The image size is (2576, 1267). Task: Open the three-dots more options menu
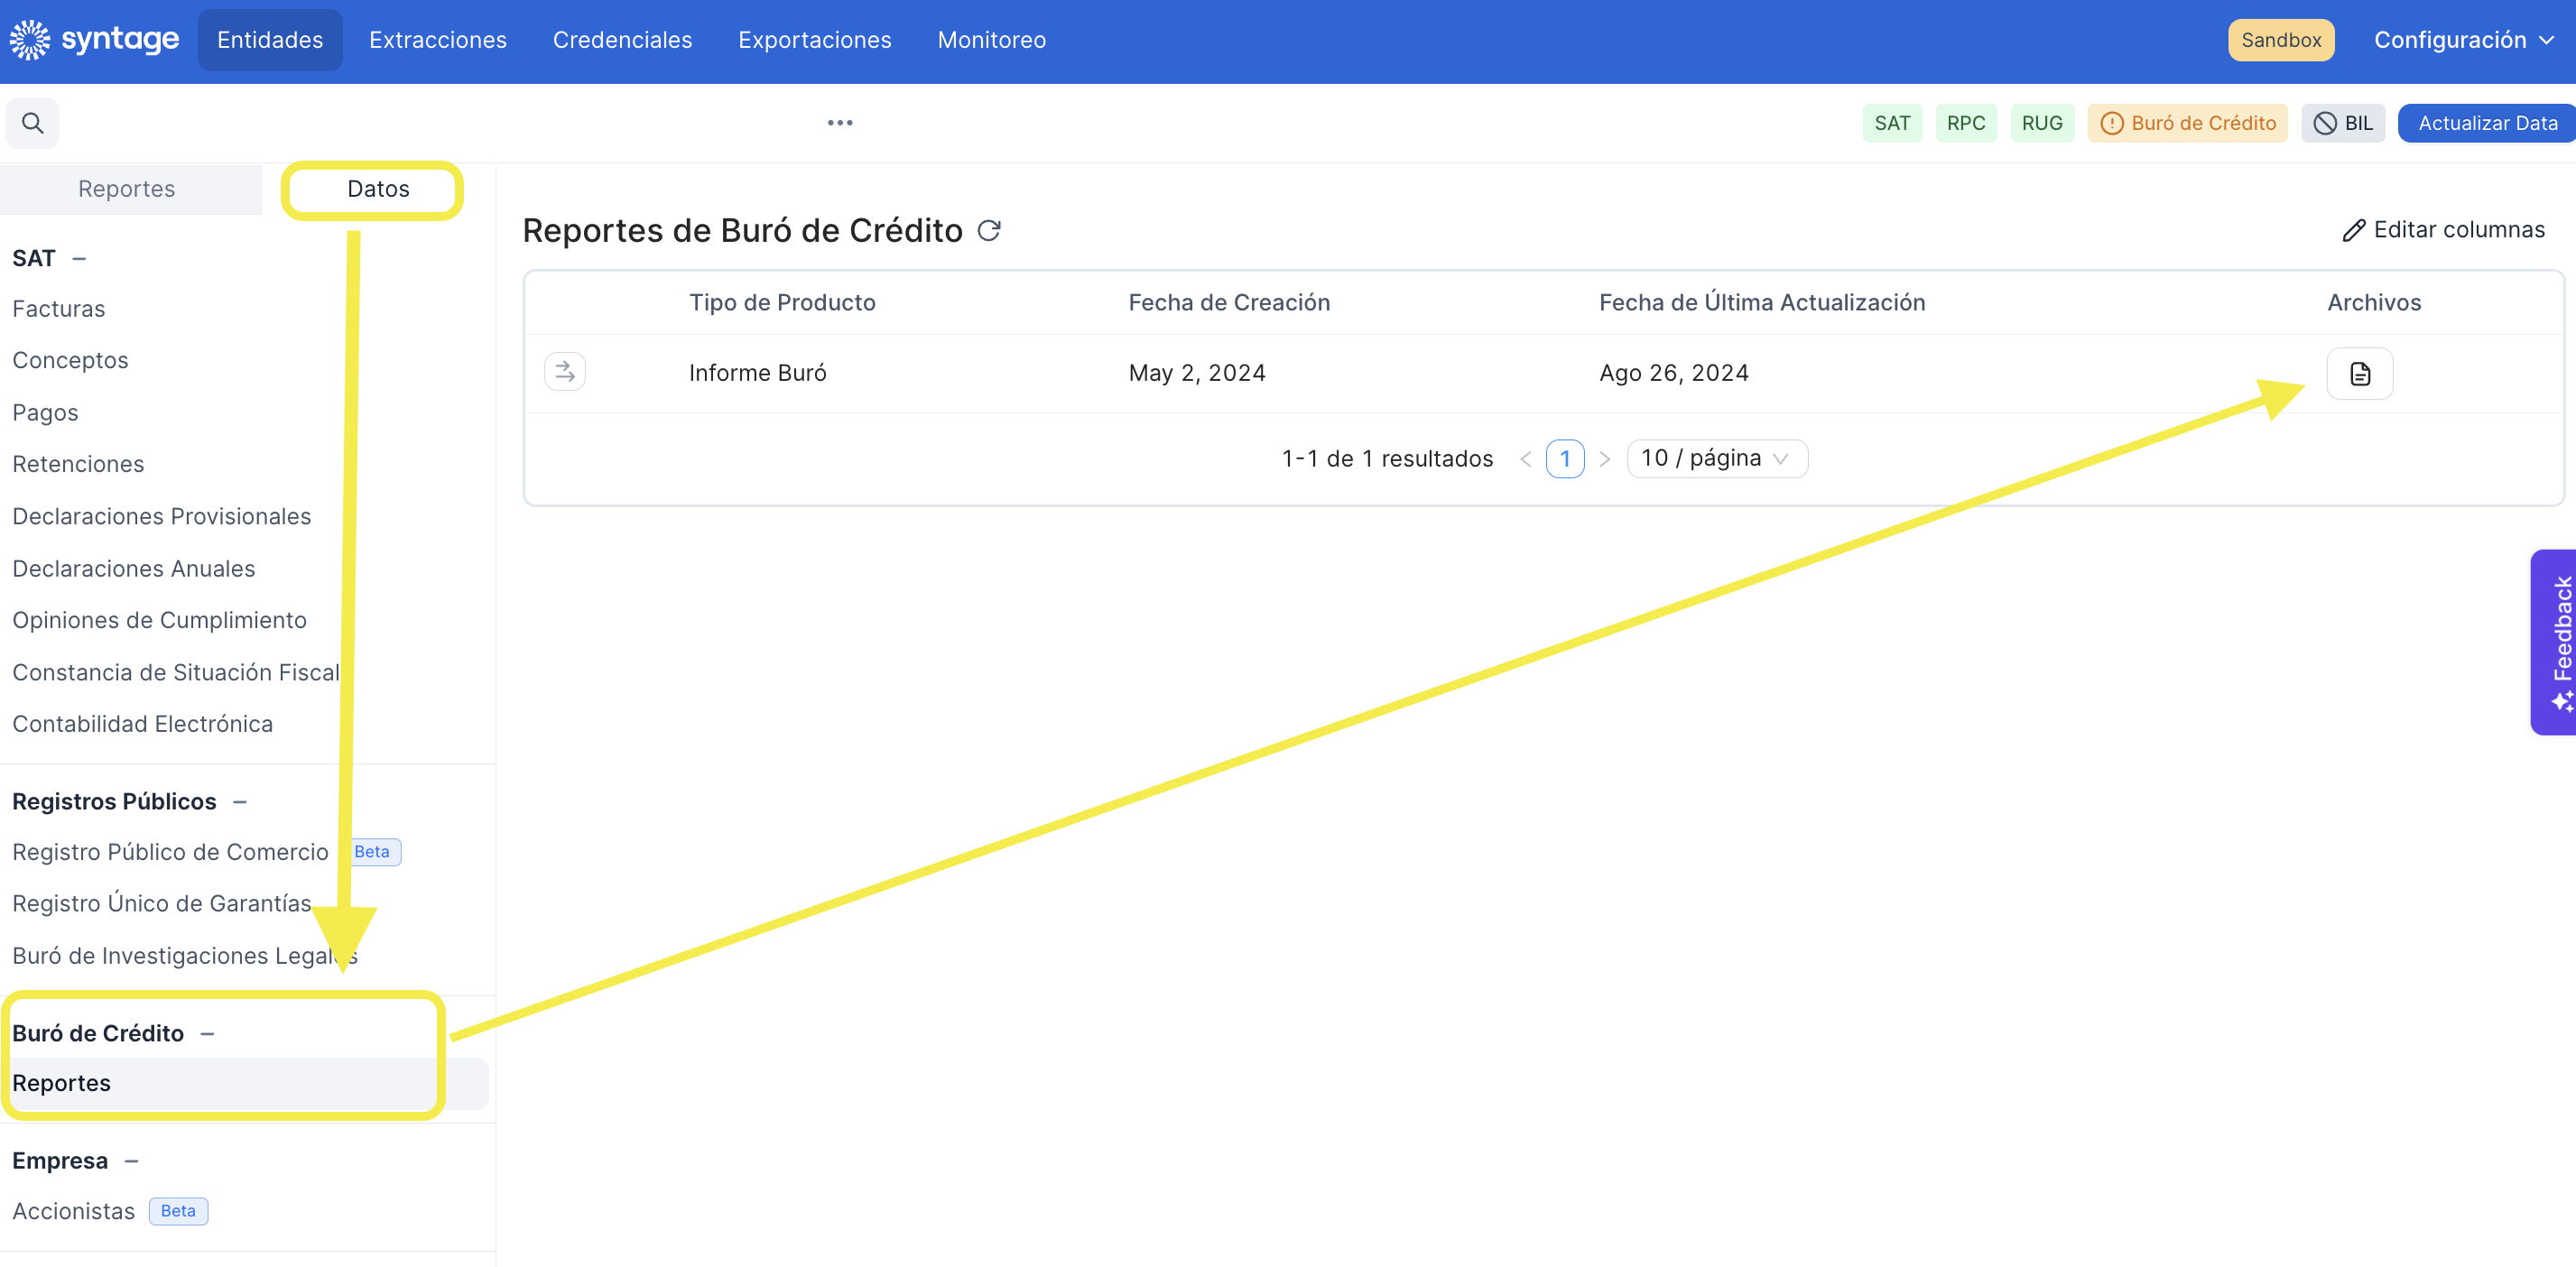pyautogui.click(x=840, y=123)
